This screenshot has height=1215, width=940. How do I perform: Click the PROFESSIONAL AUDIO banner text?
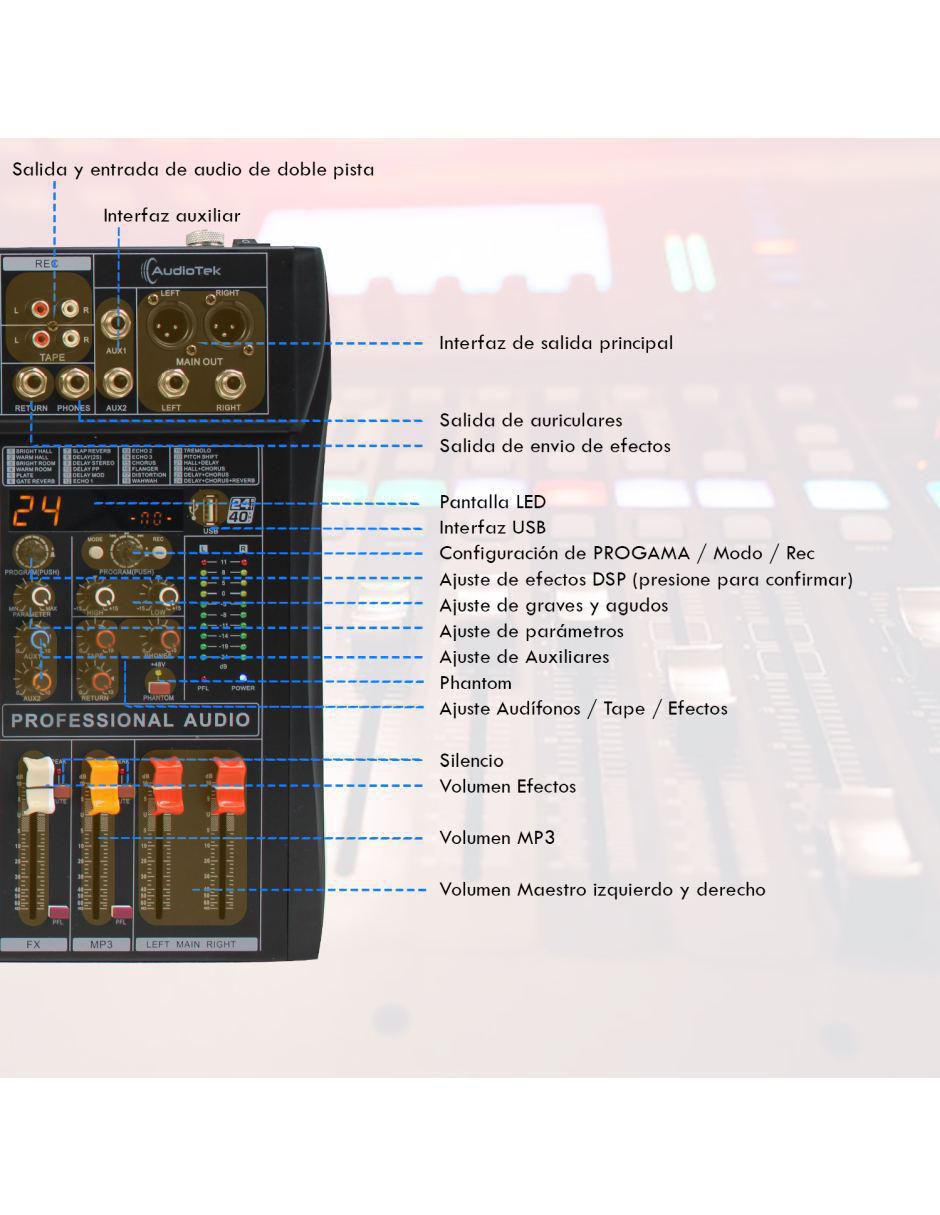coord(131,720)
